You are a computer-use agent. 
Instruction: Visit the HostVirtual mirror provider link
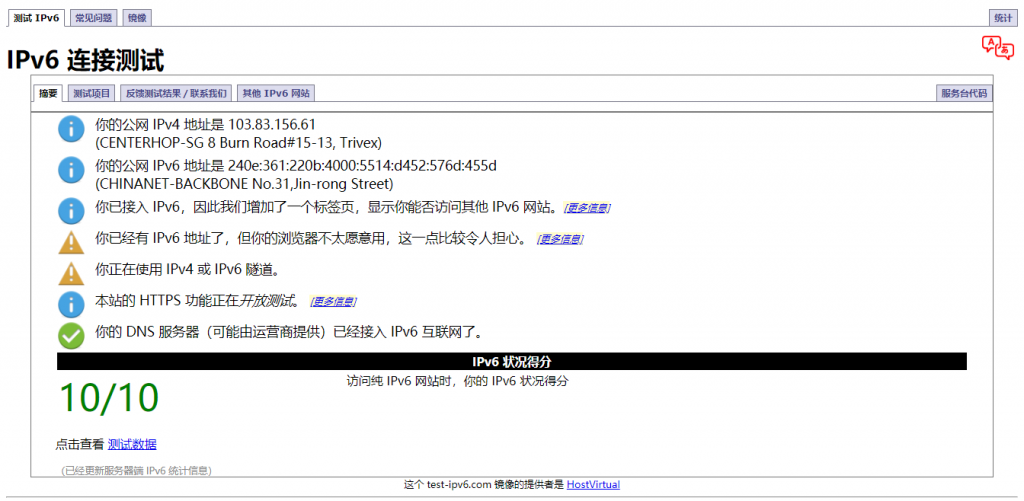(x=593, y=485)
